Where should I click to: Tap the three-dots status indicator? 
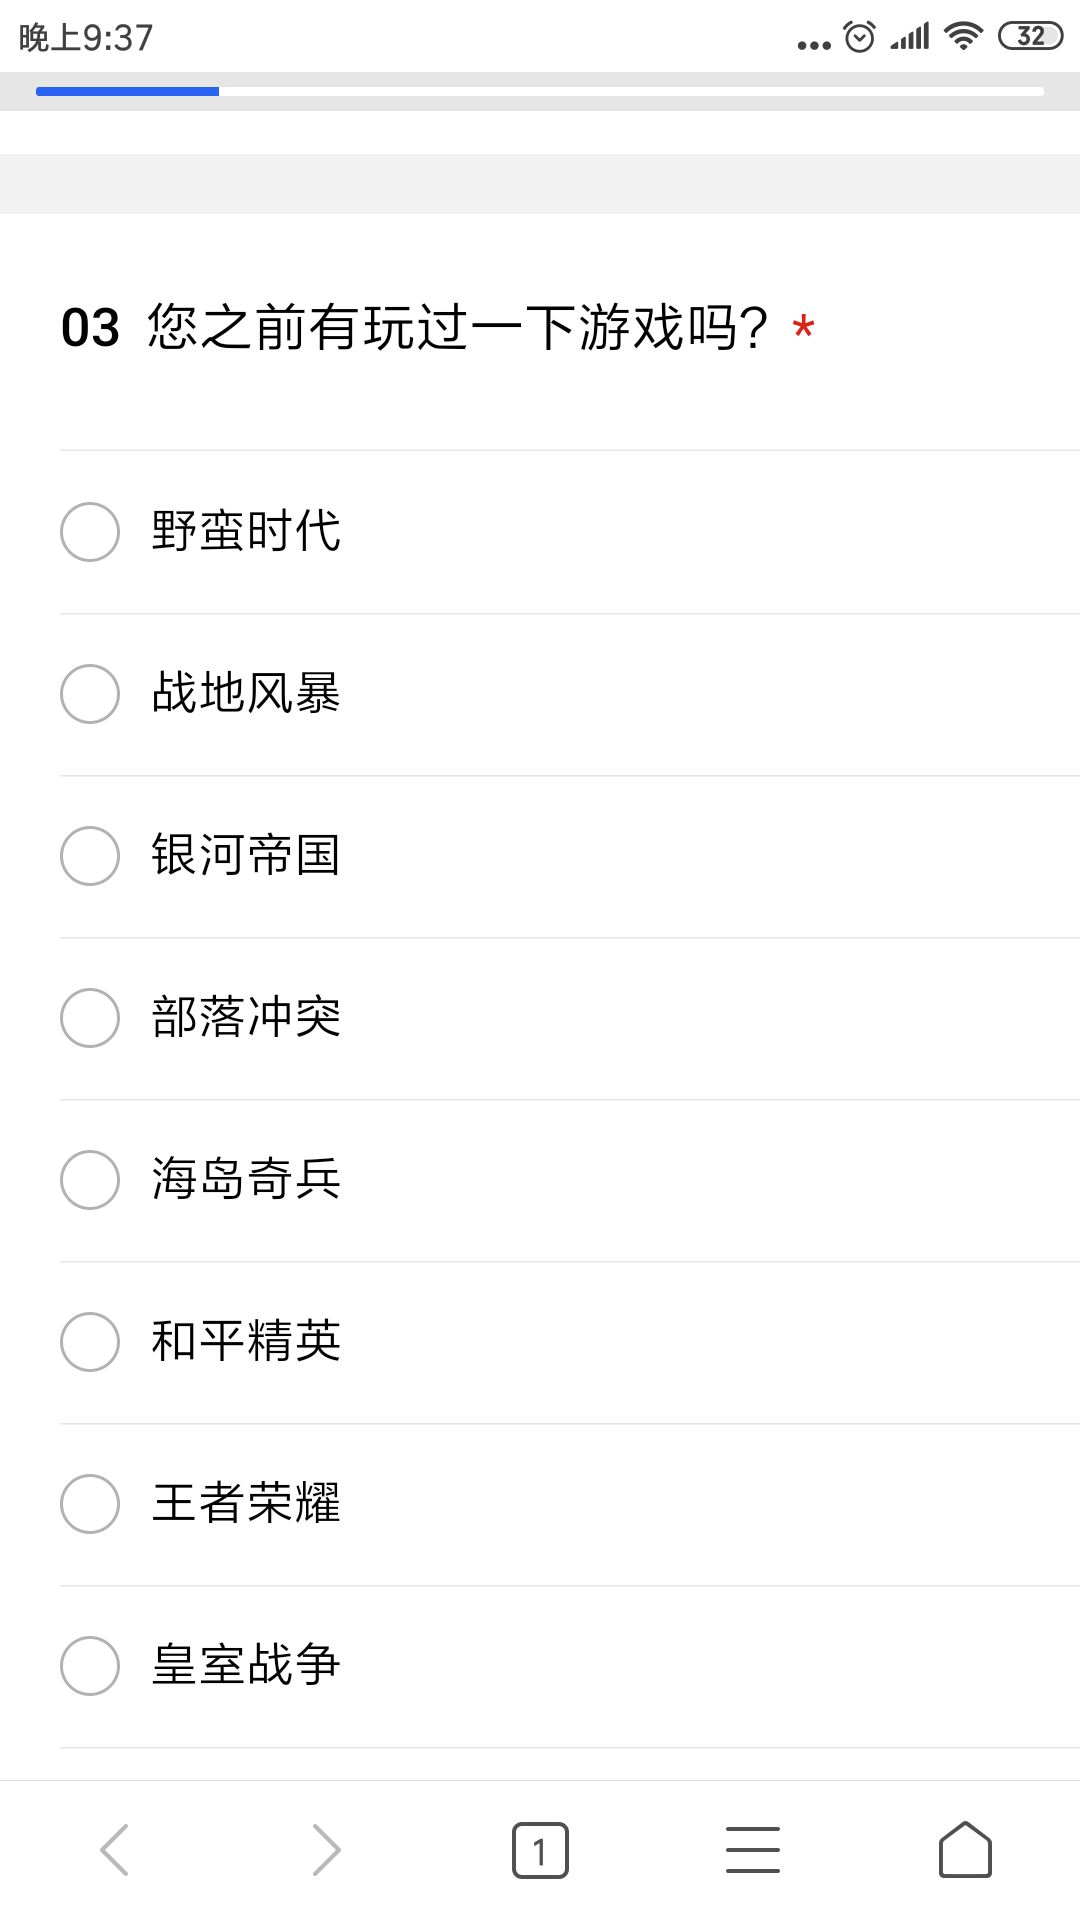click(x=814, y=45)
